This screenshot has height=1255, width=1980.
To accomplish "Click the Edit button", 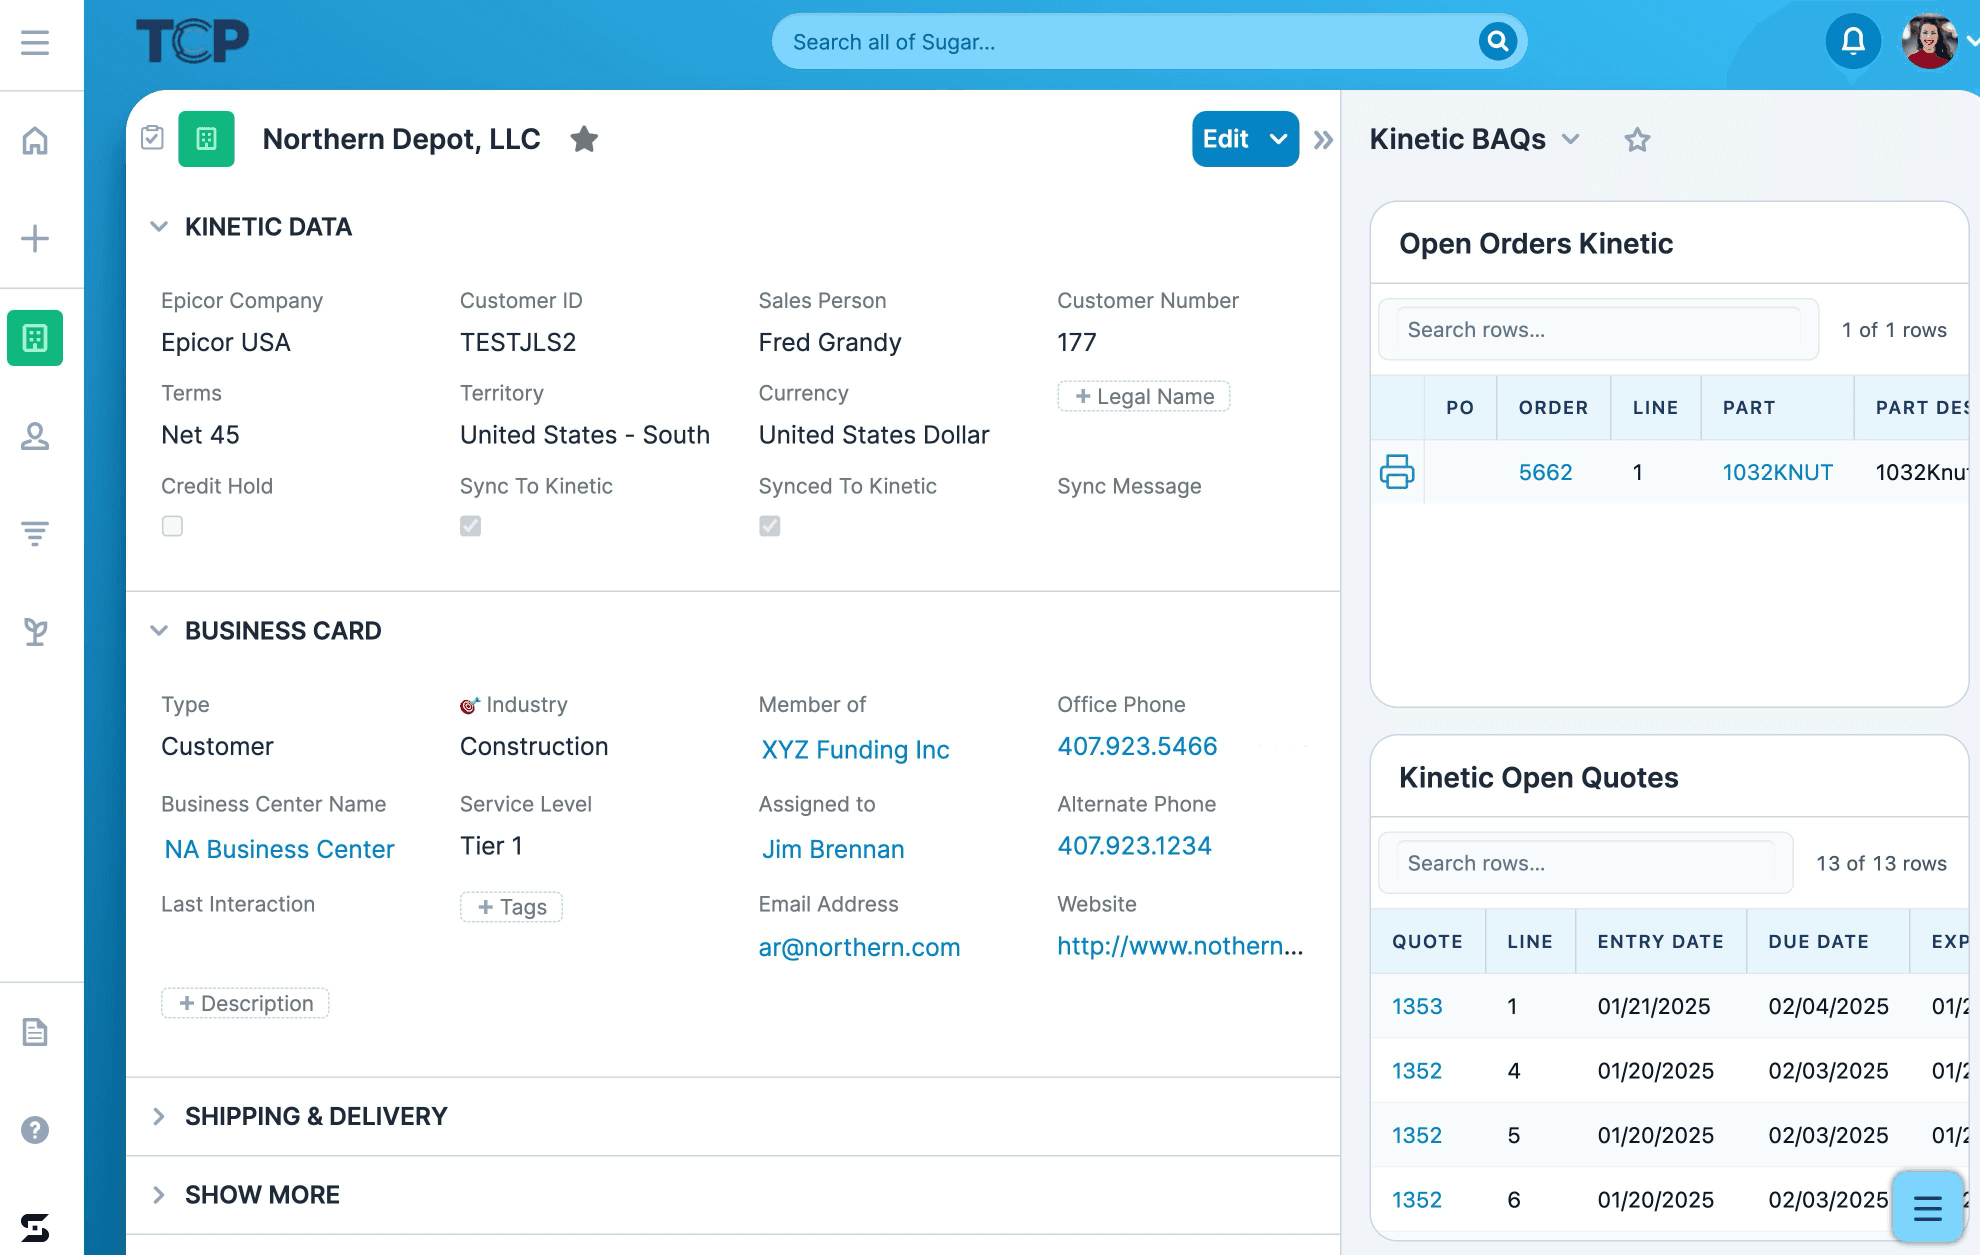I will [x=1226, y=139].
